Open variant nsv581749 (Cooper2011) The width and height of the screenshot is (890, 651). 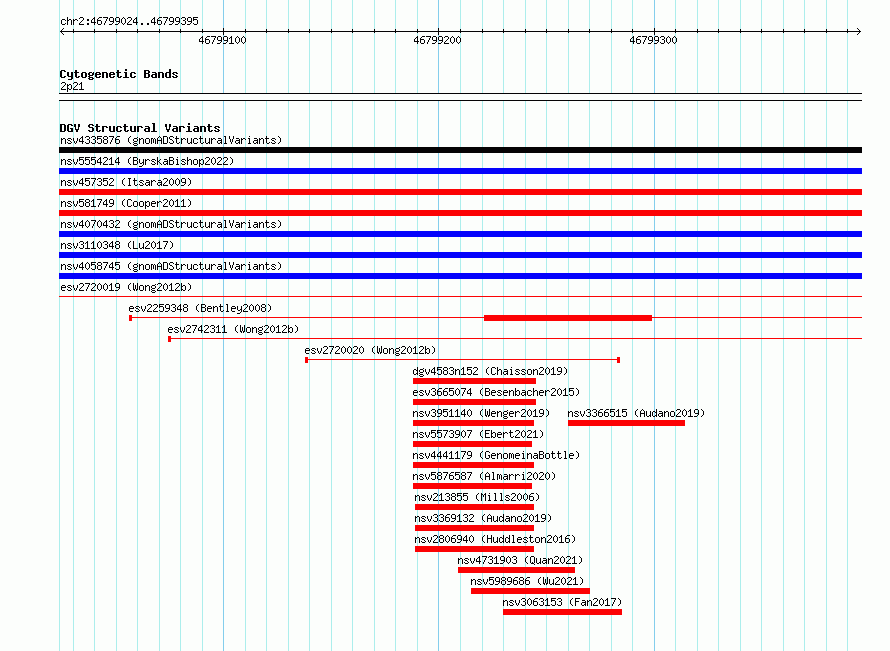(126, 203)
